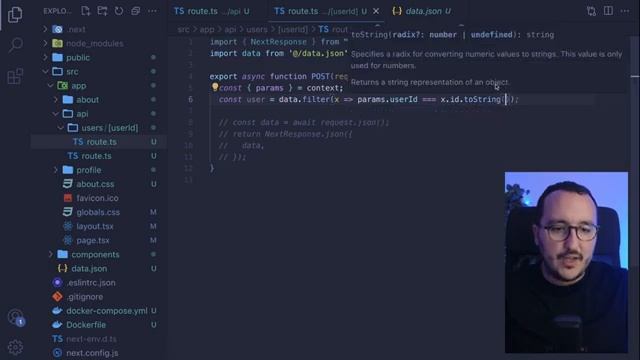Viewport: 640px width, 360px height.
Task: Open the Manage settings gear
Action: point(15,347)
